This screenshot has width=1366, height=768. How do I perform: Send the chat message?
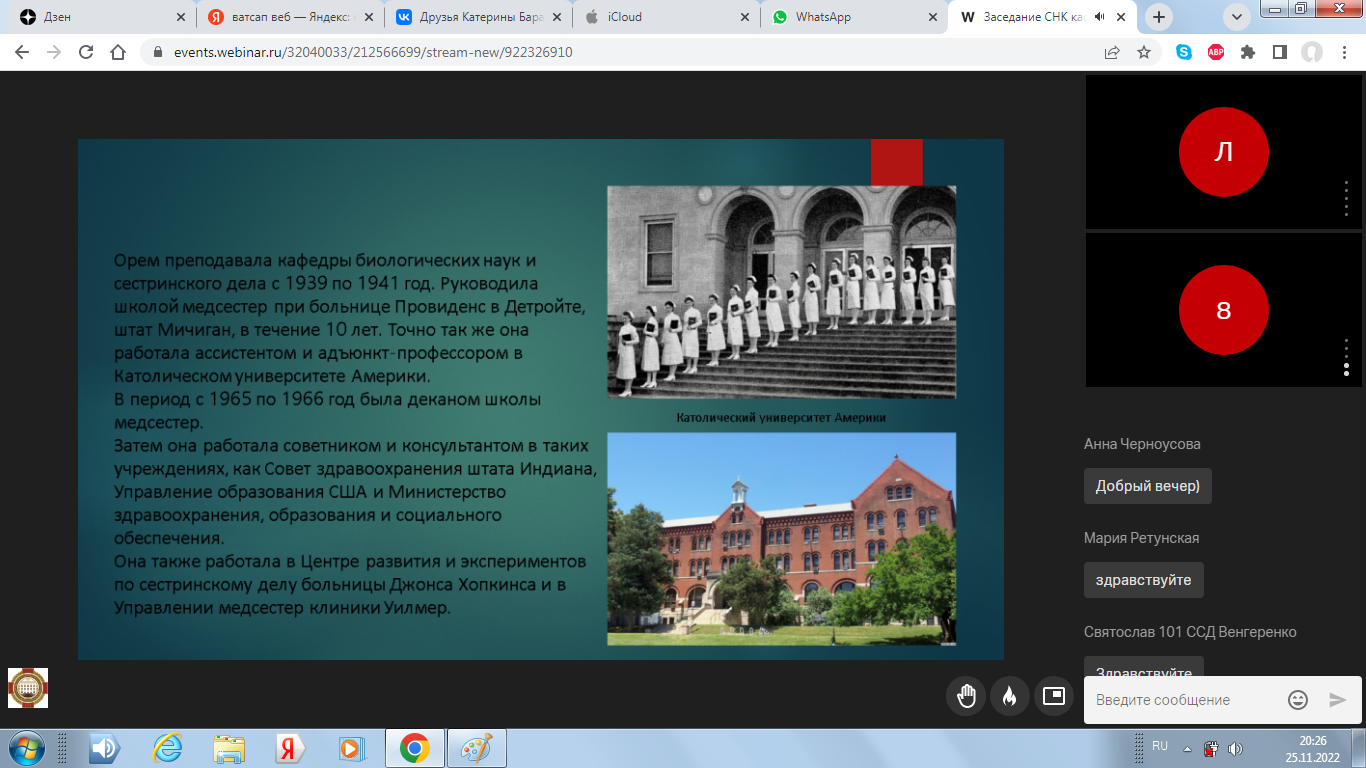pyautogui.click(x=1338, y=700)
